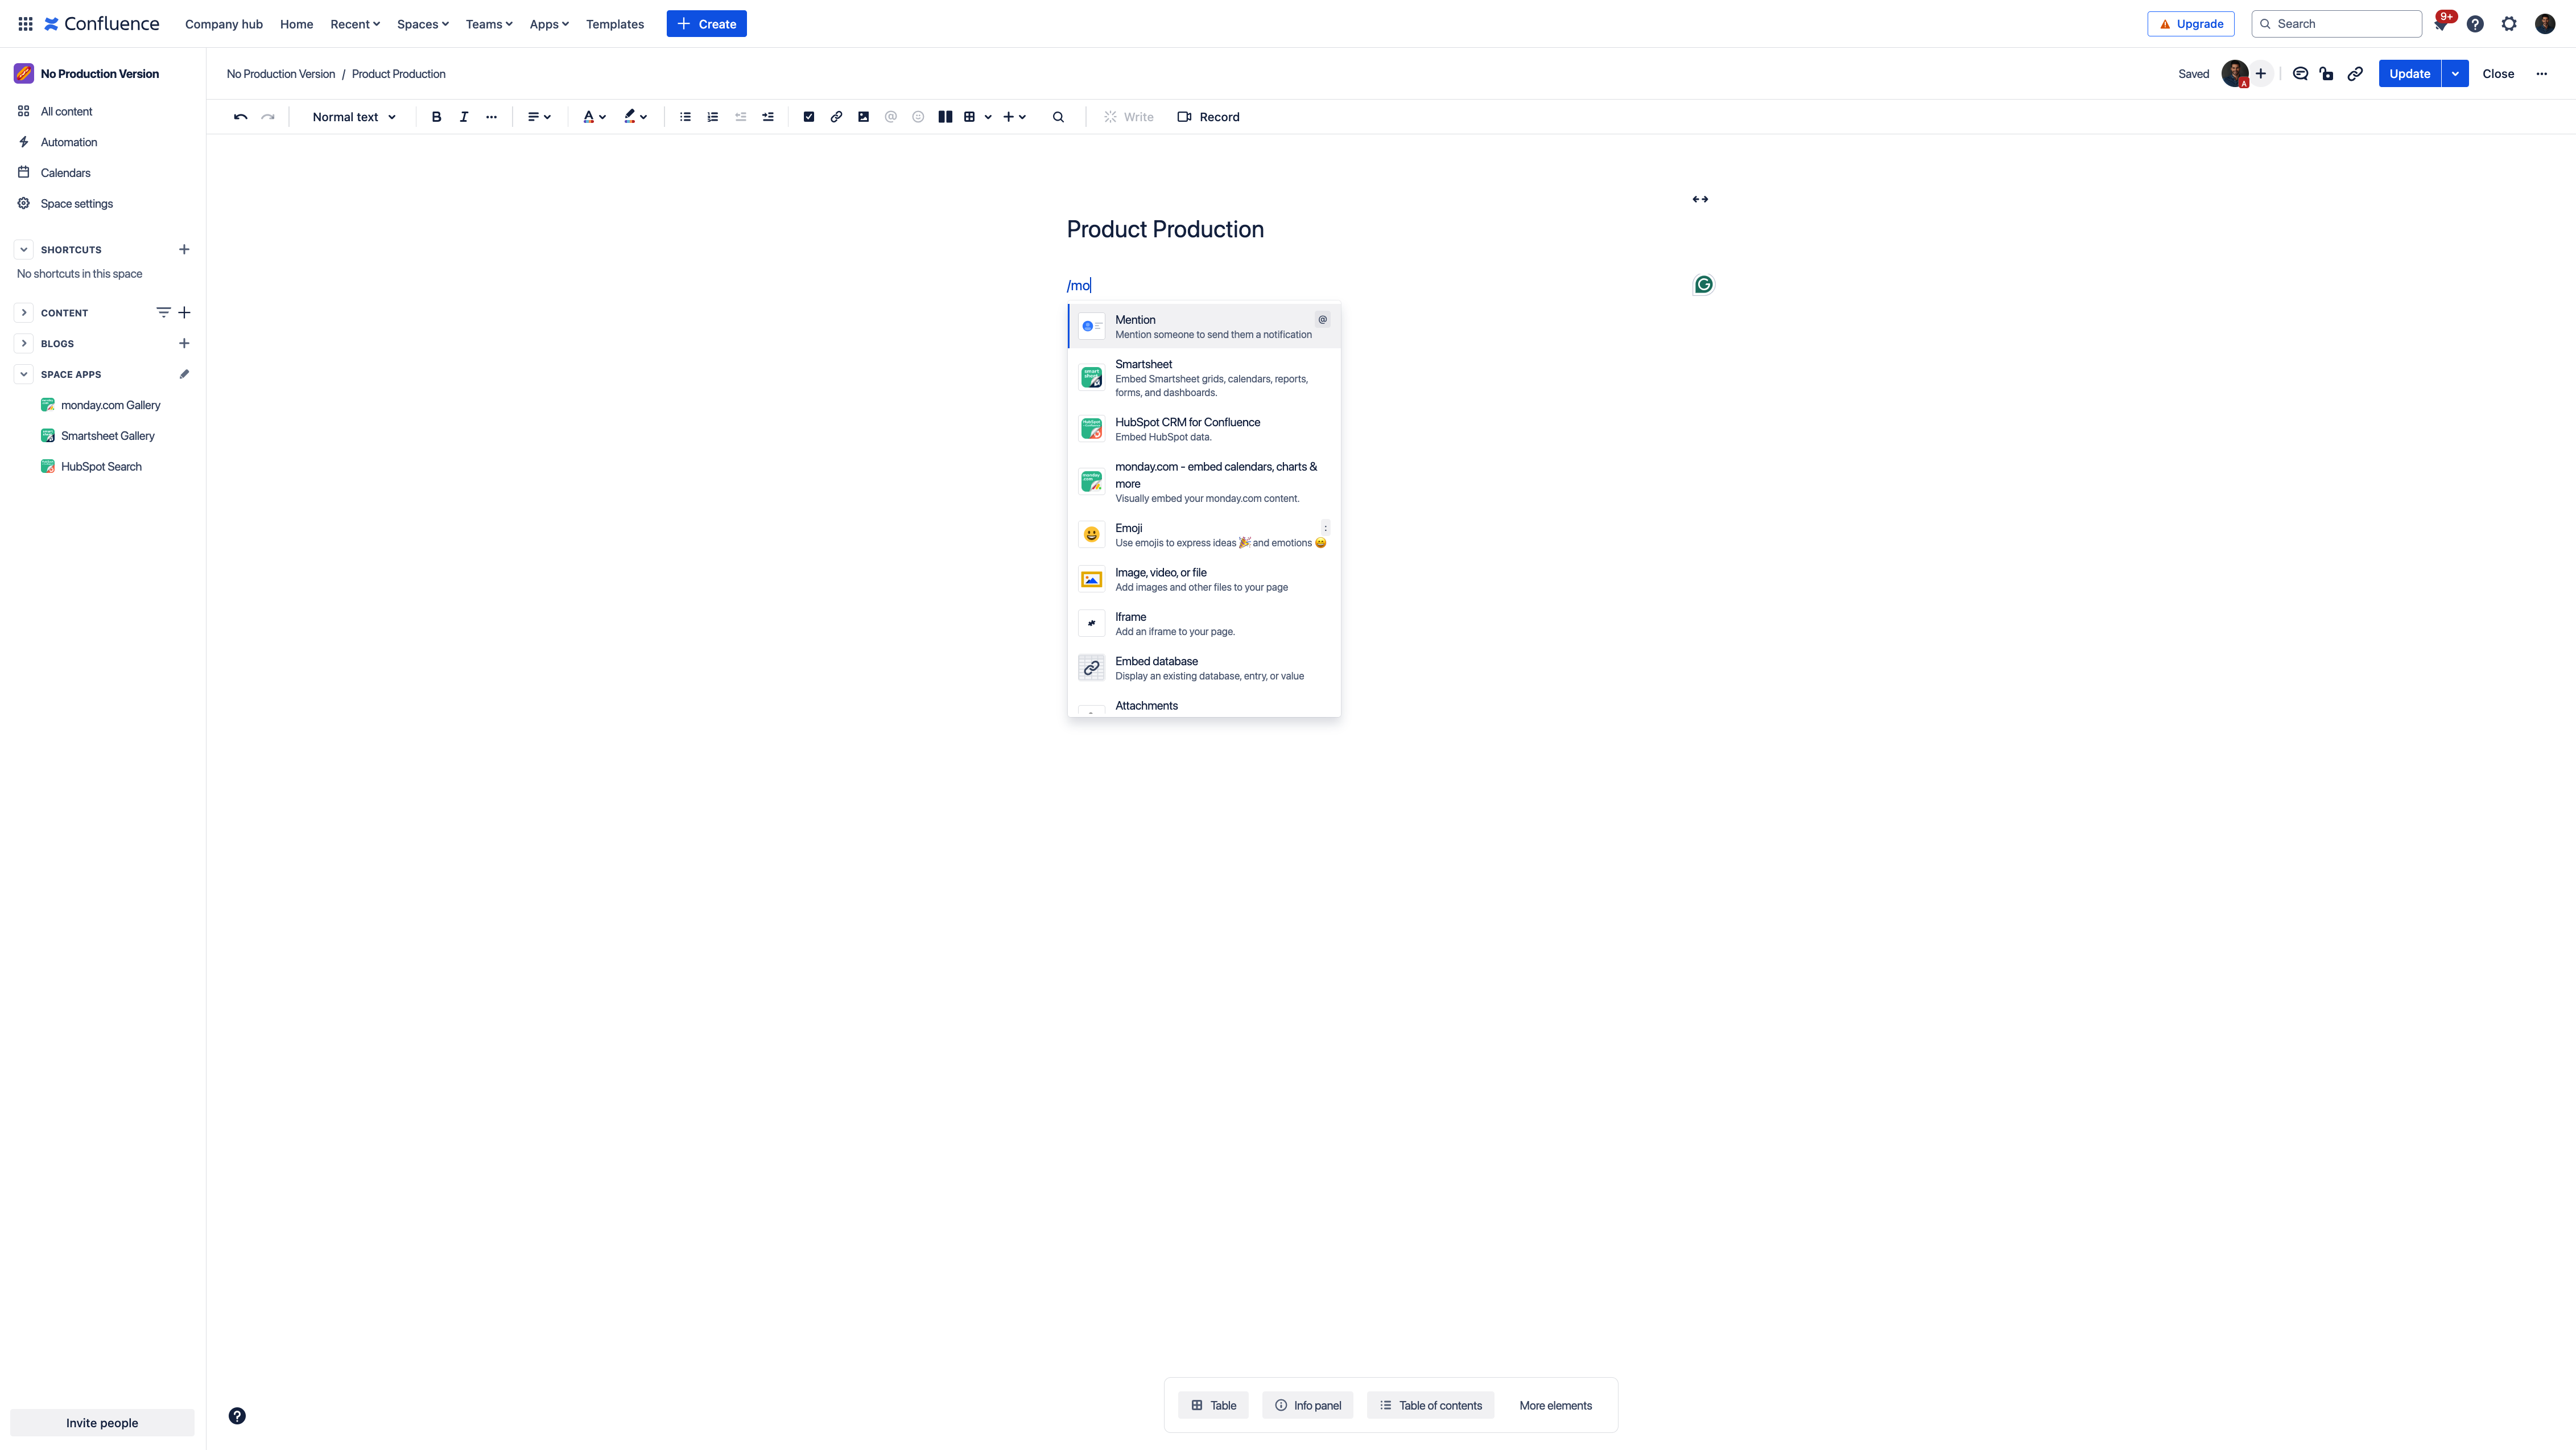Select Smartsheet from the slash menu
Screen dimensions: 2576x1450
click(x=1204, y=378)
